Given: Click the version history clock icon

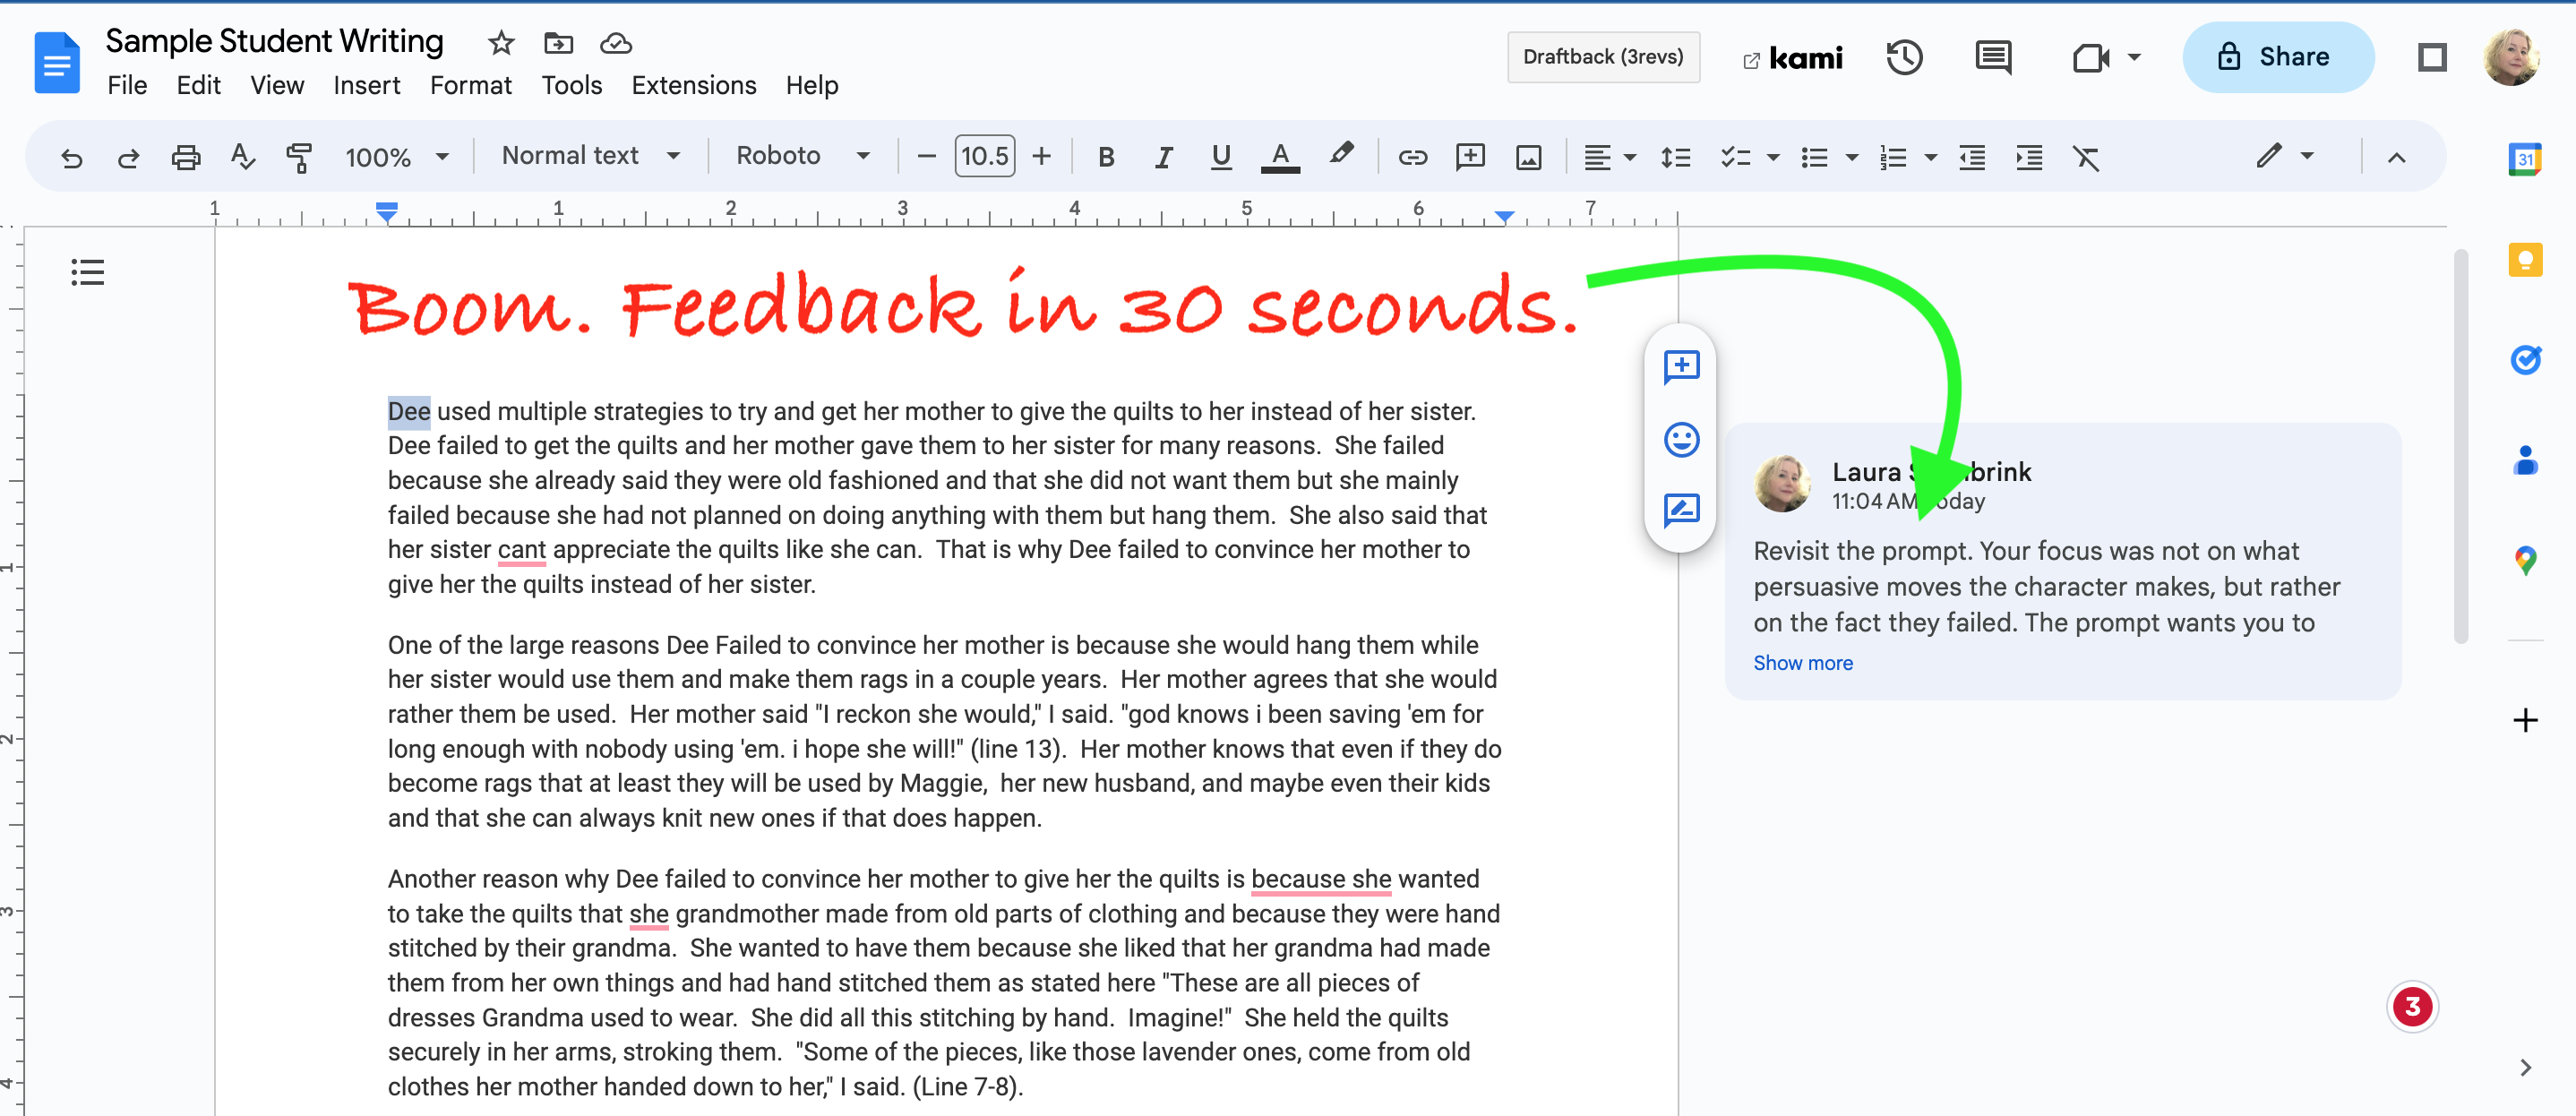Looking at the screenshot, I should pos(1903,57).
